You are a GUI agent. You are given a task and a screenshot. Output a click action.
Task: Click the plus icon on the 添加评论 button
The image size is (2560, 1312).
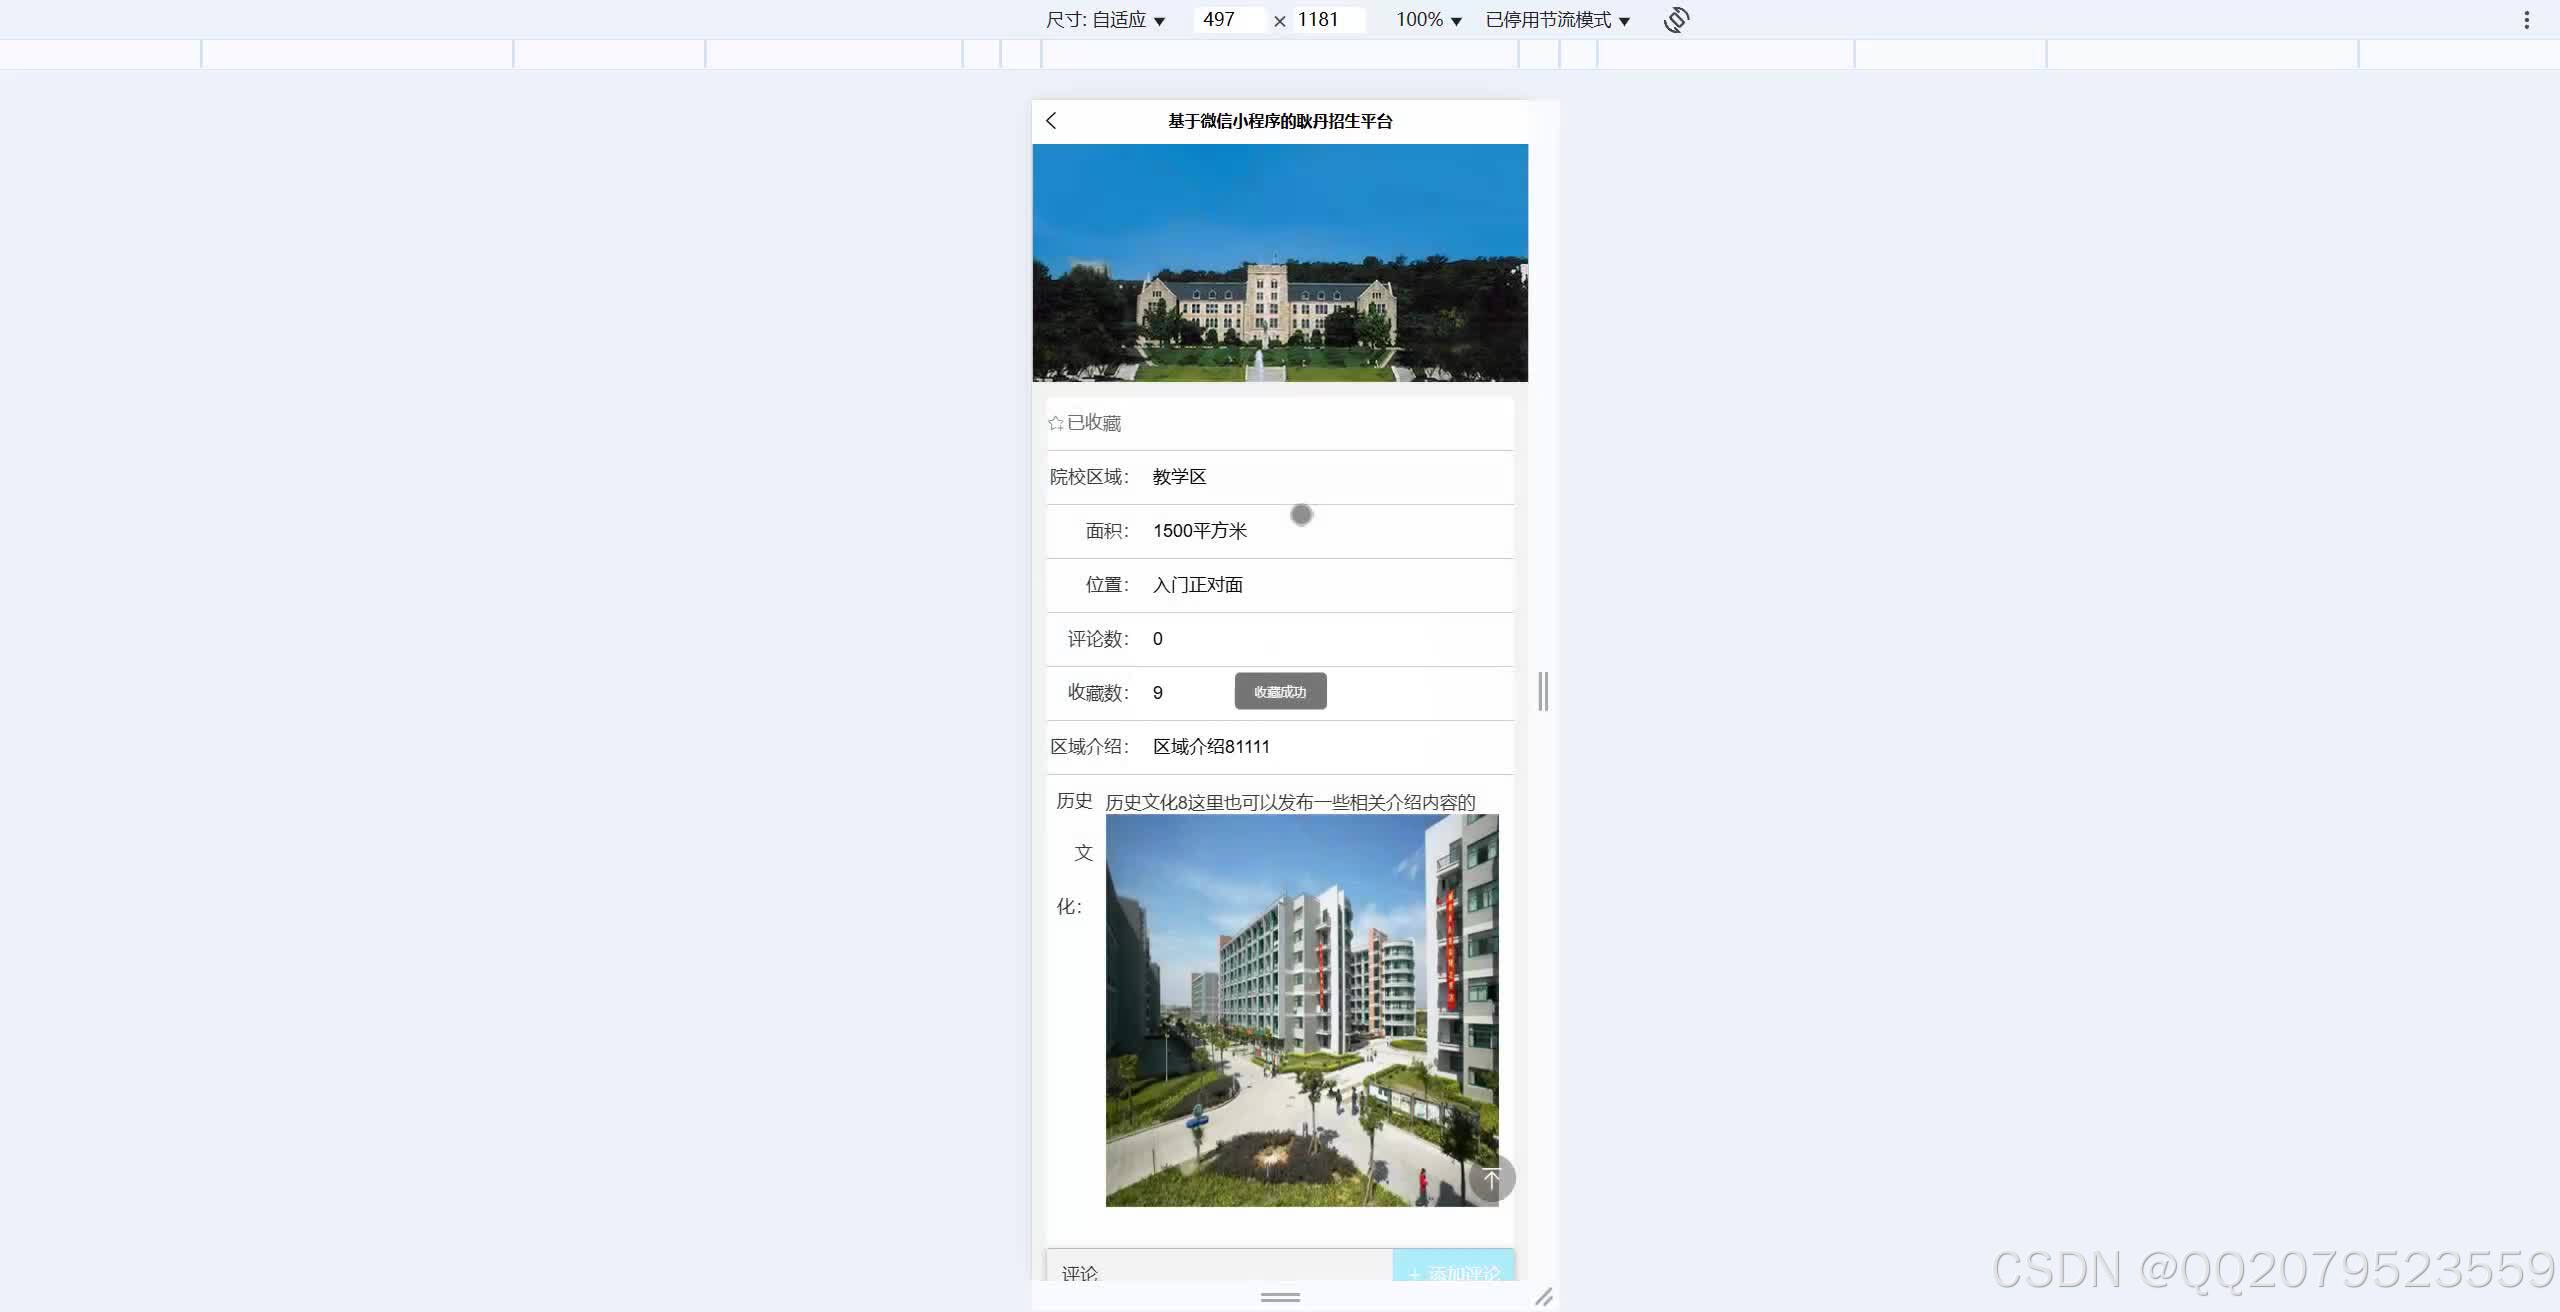(1414, 1274)
